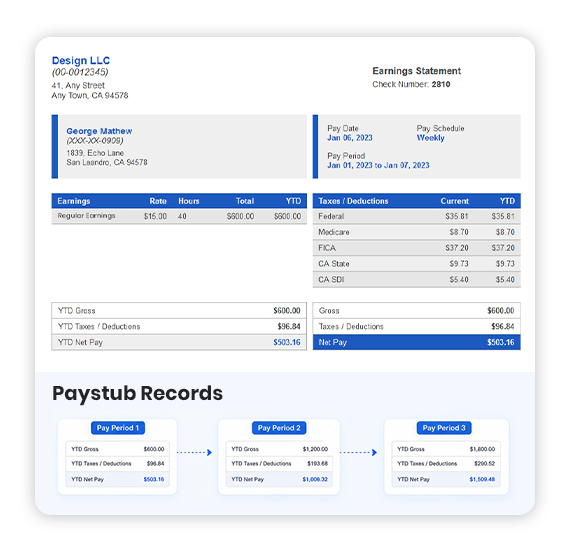Screen dimensions: 571x546
Task: Select CA State current amount $9.73
Action: pos(459,264)
